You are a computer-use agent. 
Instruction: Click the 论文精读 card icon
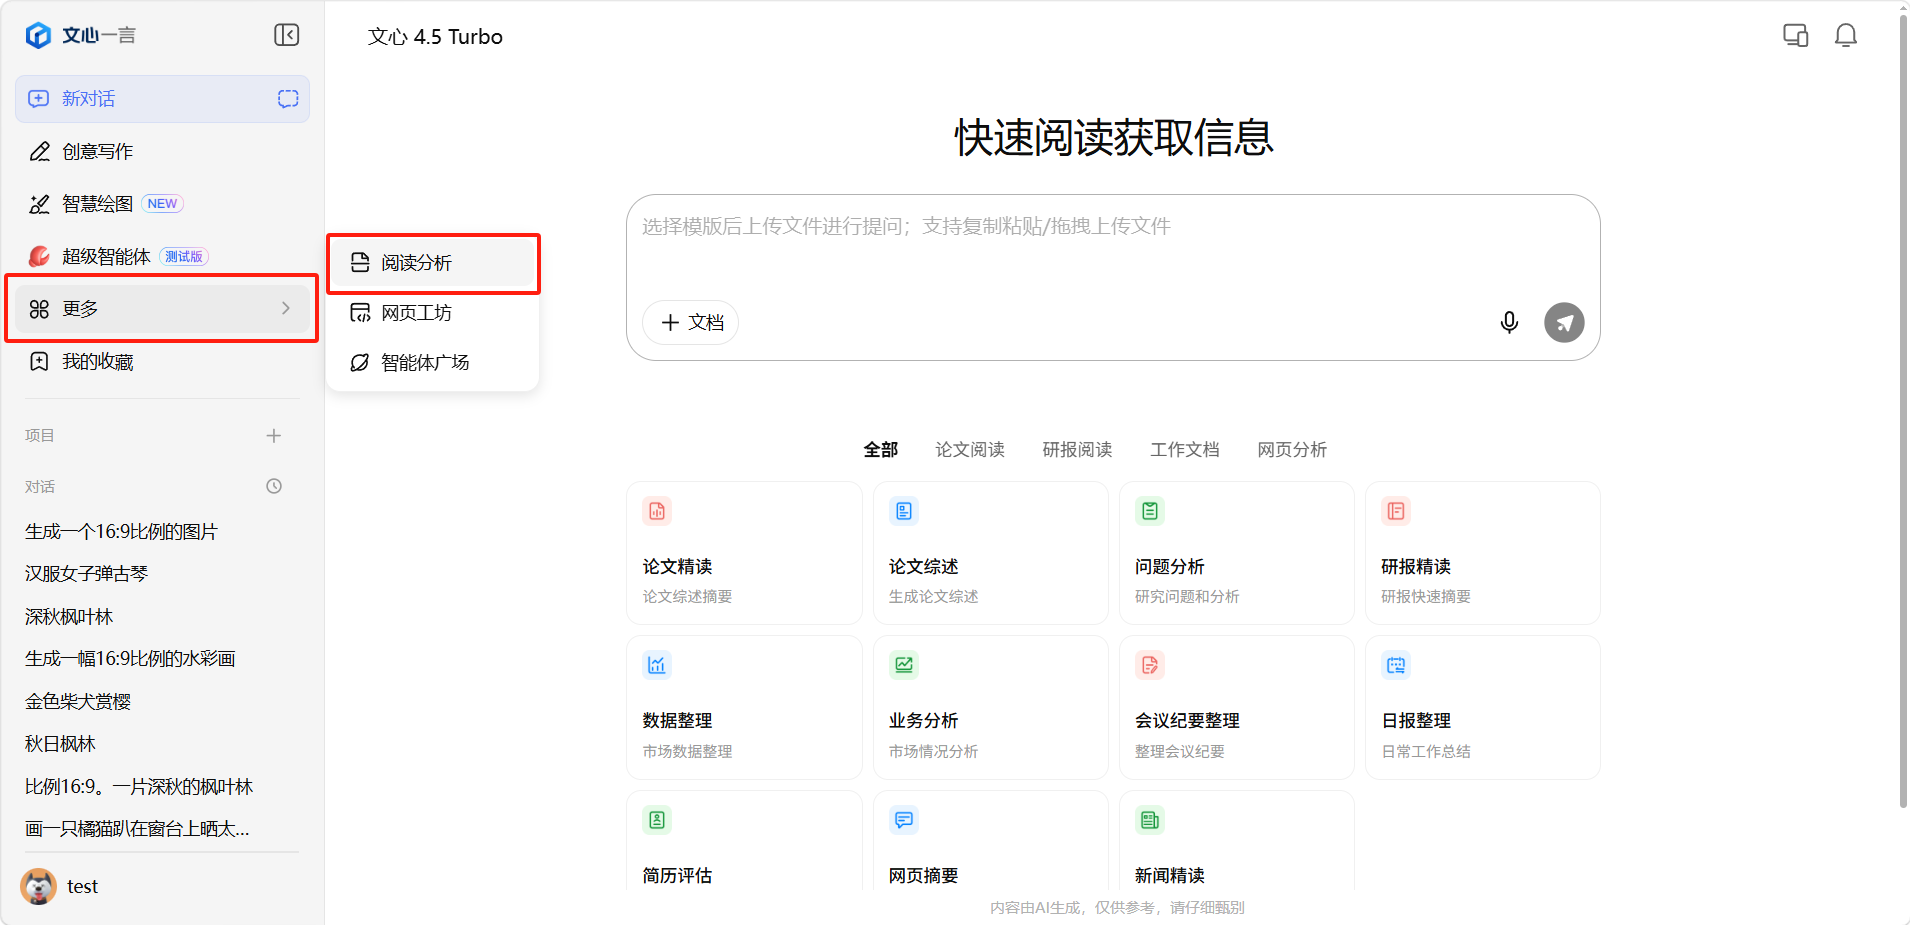point(657,512)
